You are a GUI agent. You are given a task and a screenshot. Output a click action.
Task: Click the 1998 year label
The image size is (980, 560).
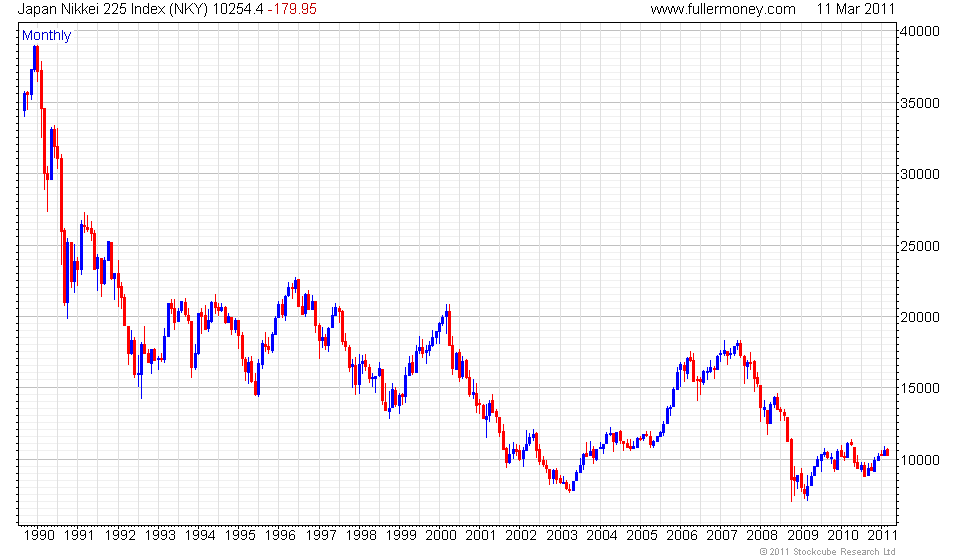coord(361,535)
